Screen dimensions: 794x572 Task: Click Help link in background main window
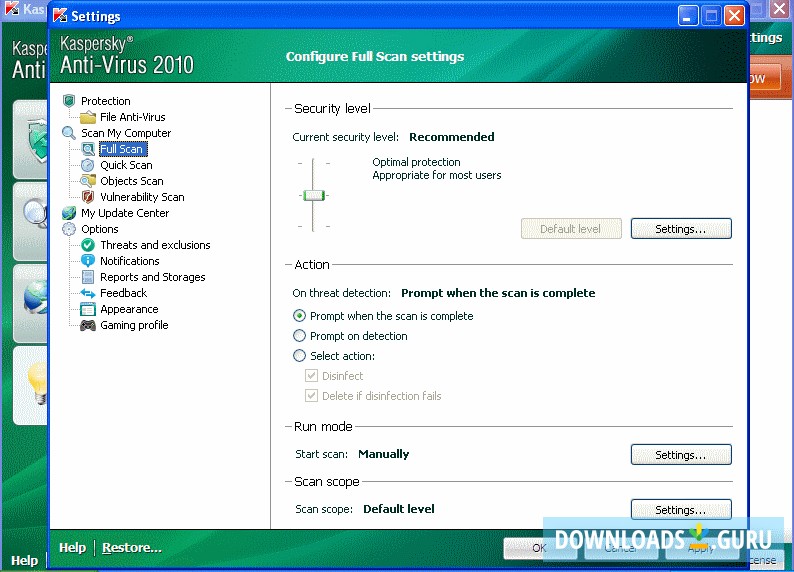coord(24,560)
